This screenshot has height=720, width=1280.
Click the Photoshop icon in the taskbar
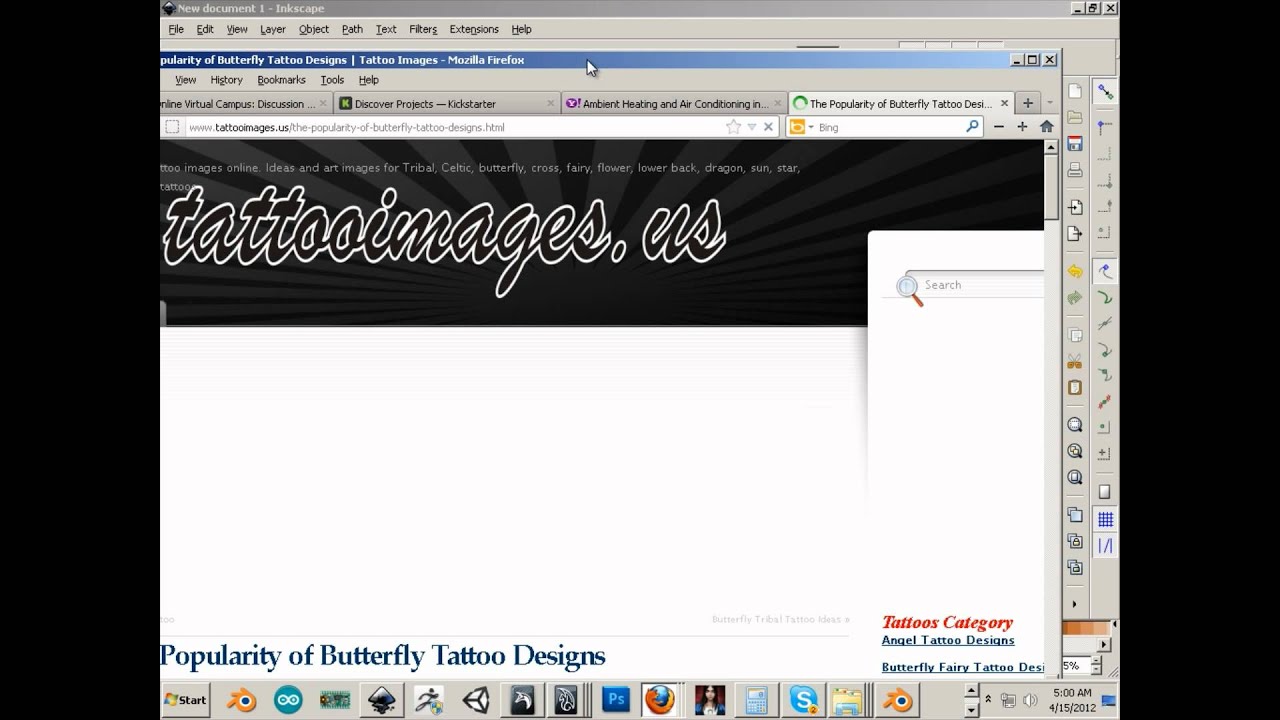point(616,700)
